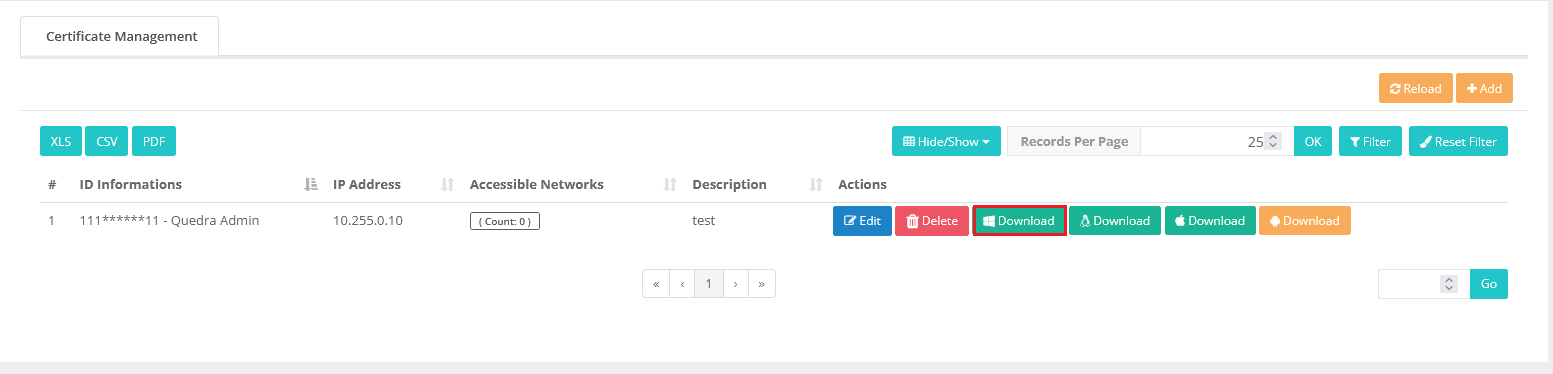Switch to Certificate Management tab
The height and width of the screenshot is (374, 1553).
pyautogui.click(x=121, y=36)
